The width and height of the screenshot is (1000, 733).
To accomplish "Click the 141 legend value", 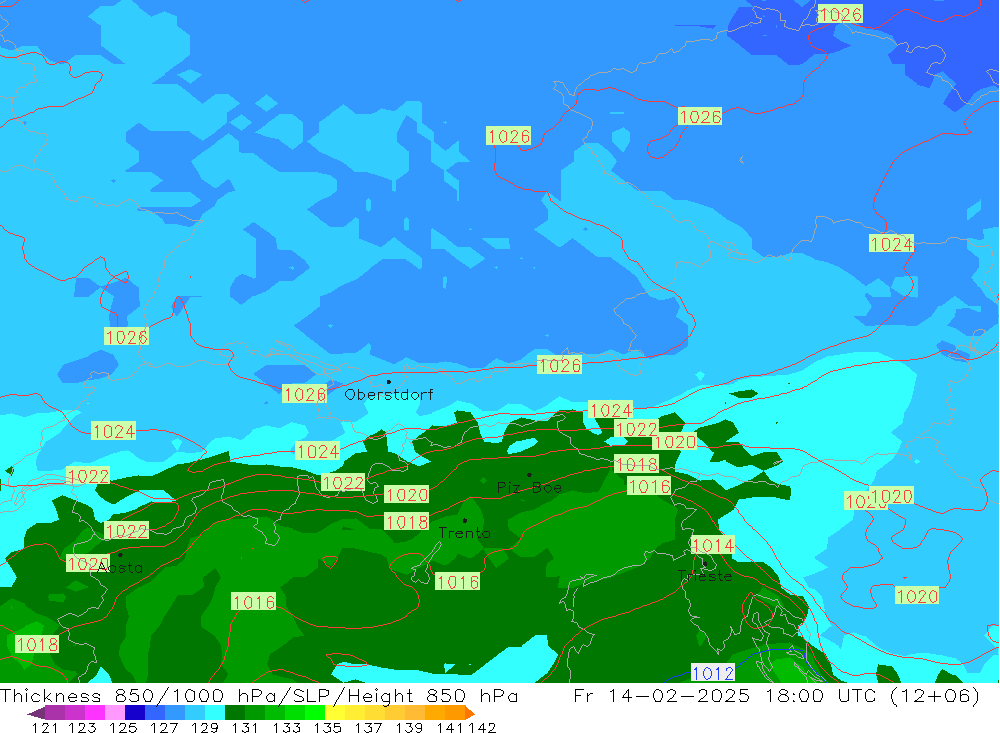I will point(450,727).
